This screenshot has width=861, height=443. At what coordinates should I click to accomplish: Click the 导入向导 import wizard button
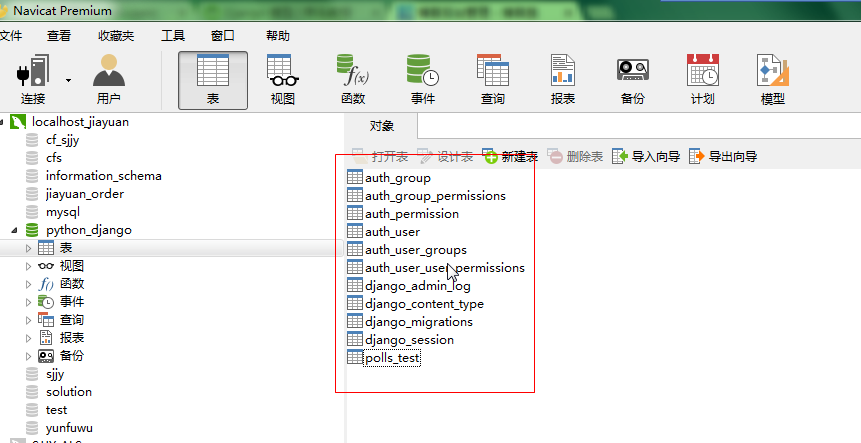(646, 157)
